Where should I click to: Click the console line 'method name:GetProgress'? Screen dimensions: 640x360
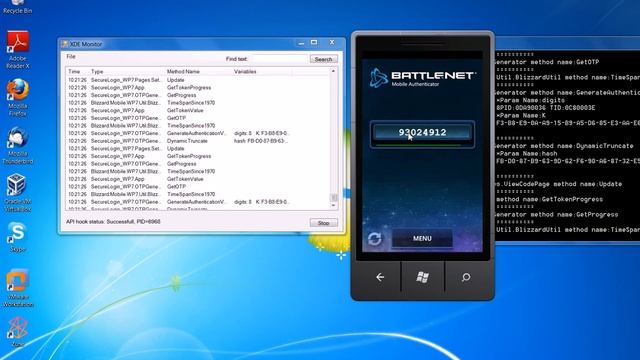point(557,214)
